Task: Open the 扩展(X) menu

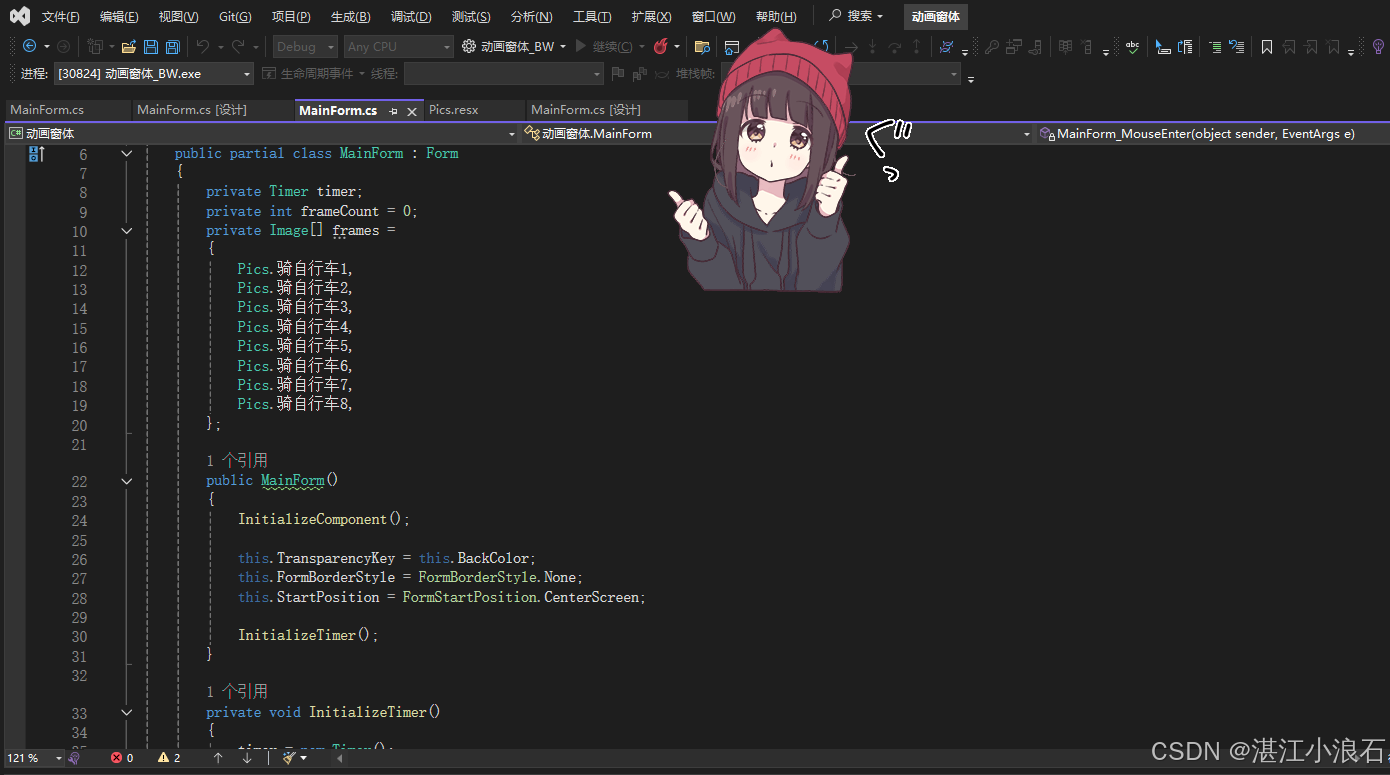Action: point(651,17)
